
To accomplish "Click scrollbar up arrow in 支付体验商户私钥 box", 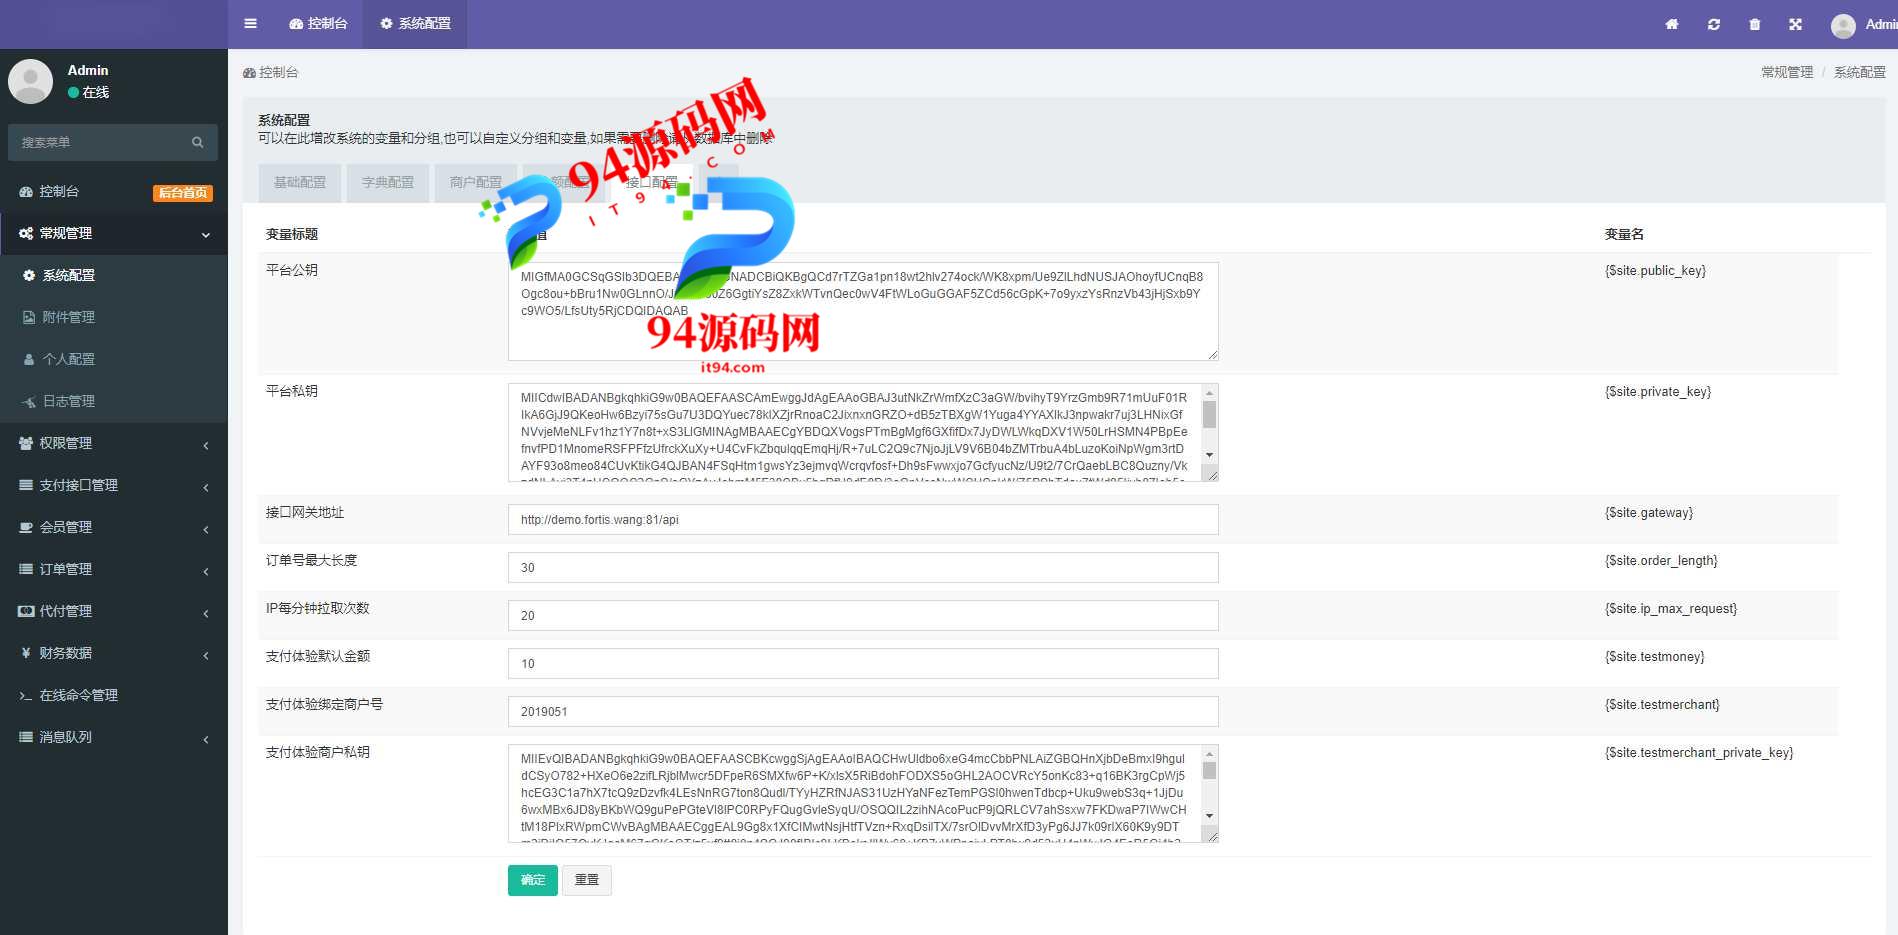I will 1210,753.
